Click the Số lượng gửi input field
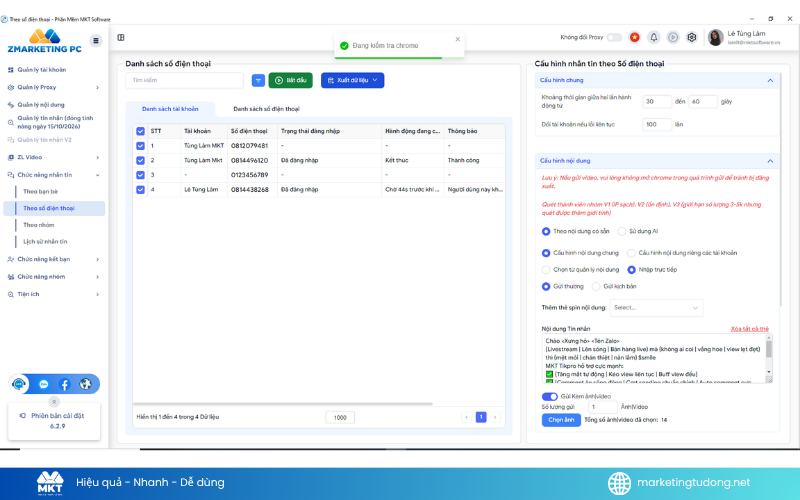This screenshot has height=500, width=800. [603, 407]
